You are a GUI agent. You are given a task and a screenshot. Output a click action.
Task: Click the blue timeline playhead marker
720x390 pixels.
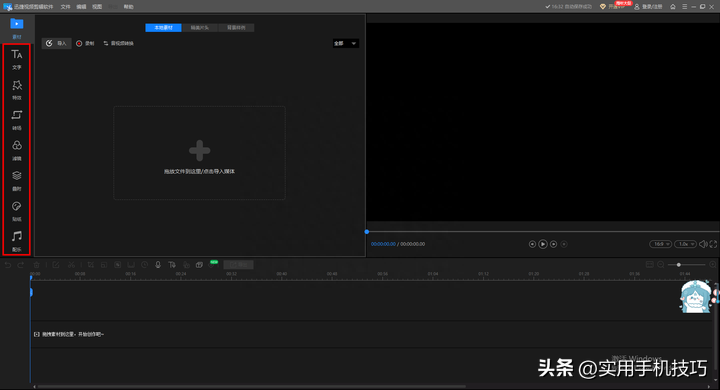31,292
